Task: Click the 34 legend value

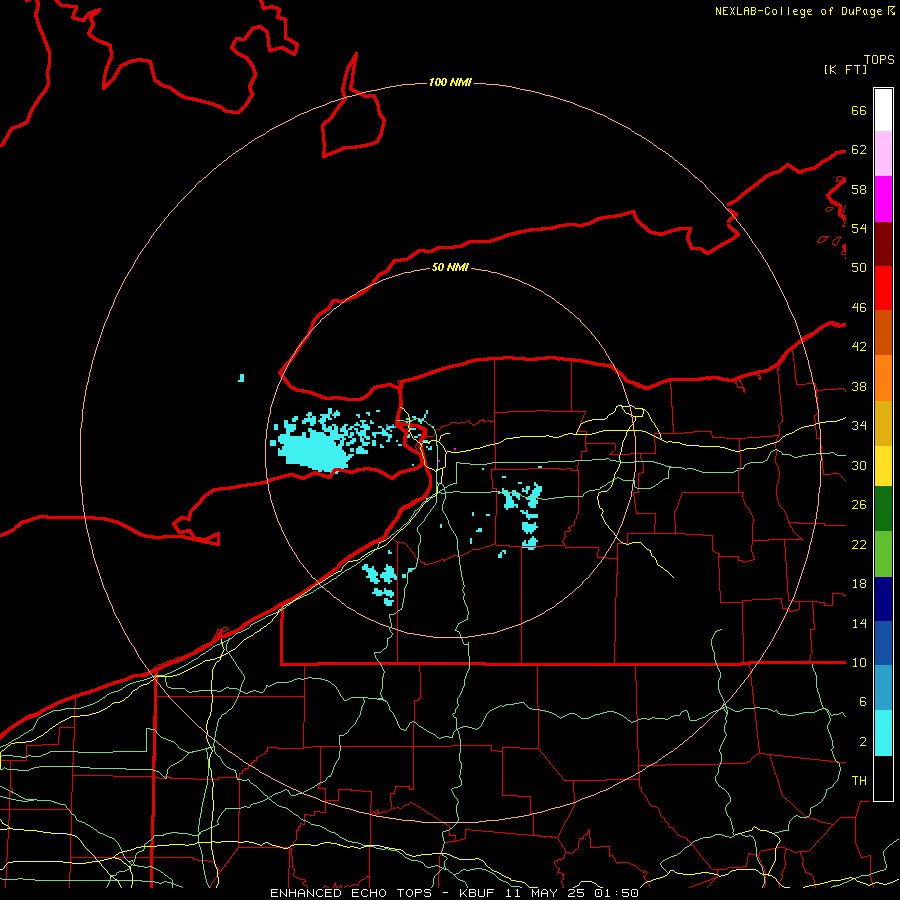Action: (859, 426)
